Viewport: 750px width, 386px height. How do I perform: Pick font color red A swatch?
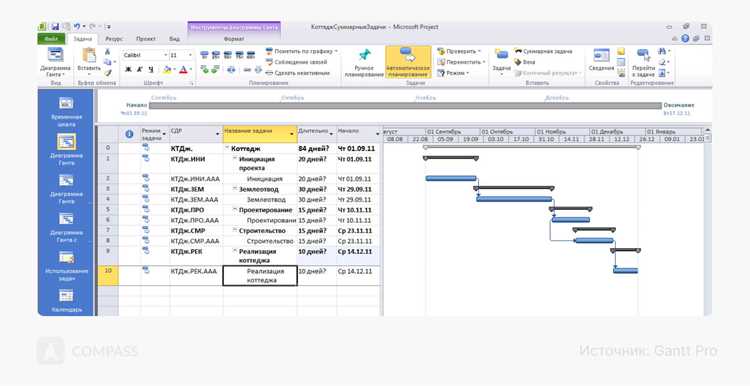183,70
